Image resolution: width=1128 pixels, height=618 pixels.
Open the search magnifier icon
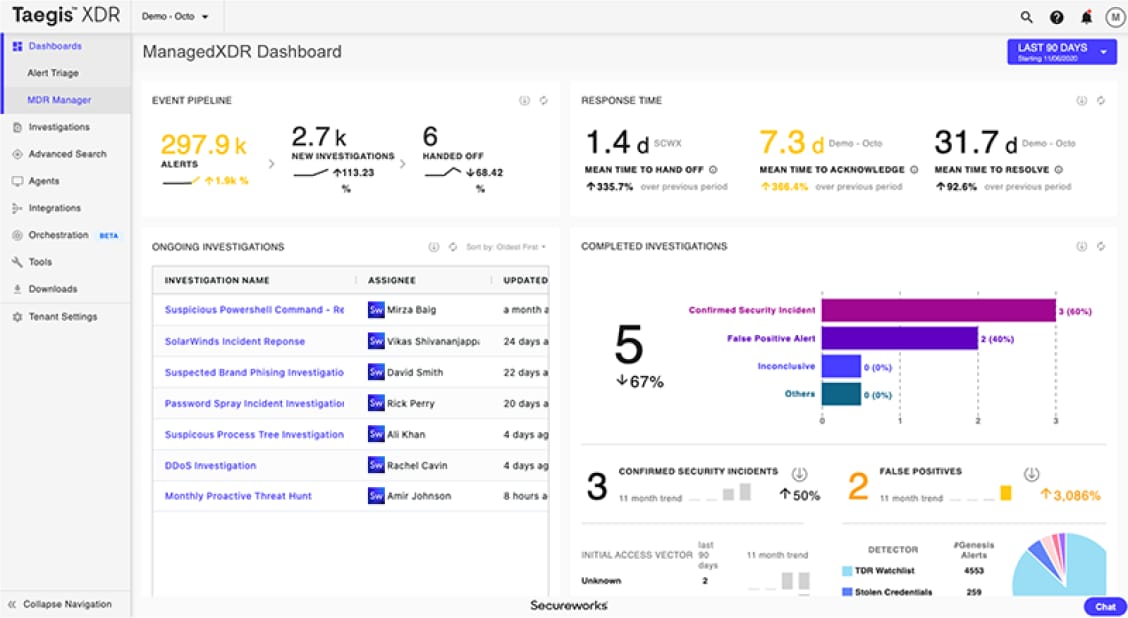(1027, 17)
